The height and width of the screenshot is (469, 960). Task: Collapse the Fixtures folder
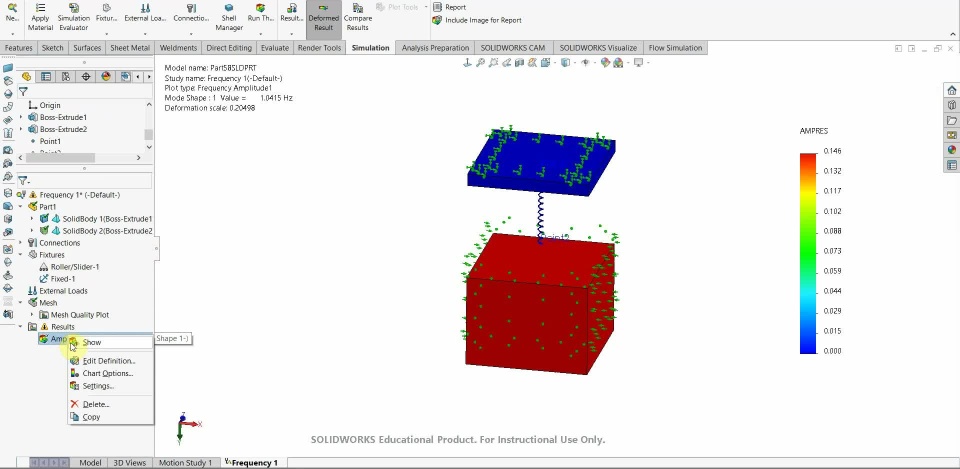point(21,255)
